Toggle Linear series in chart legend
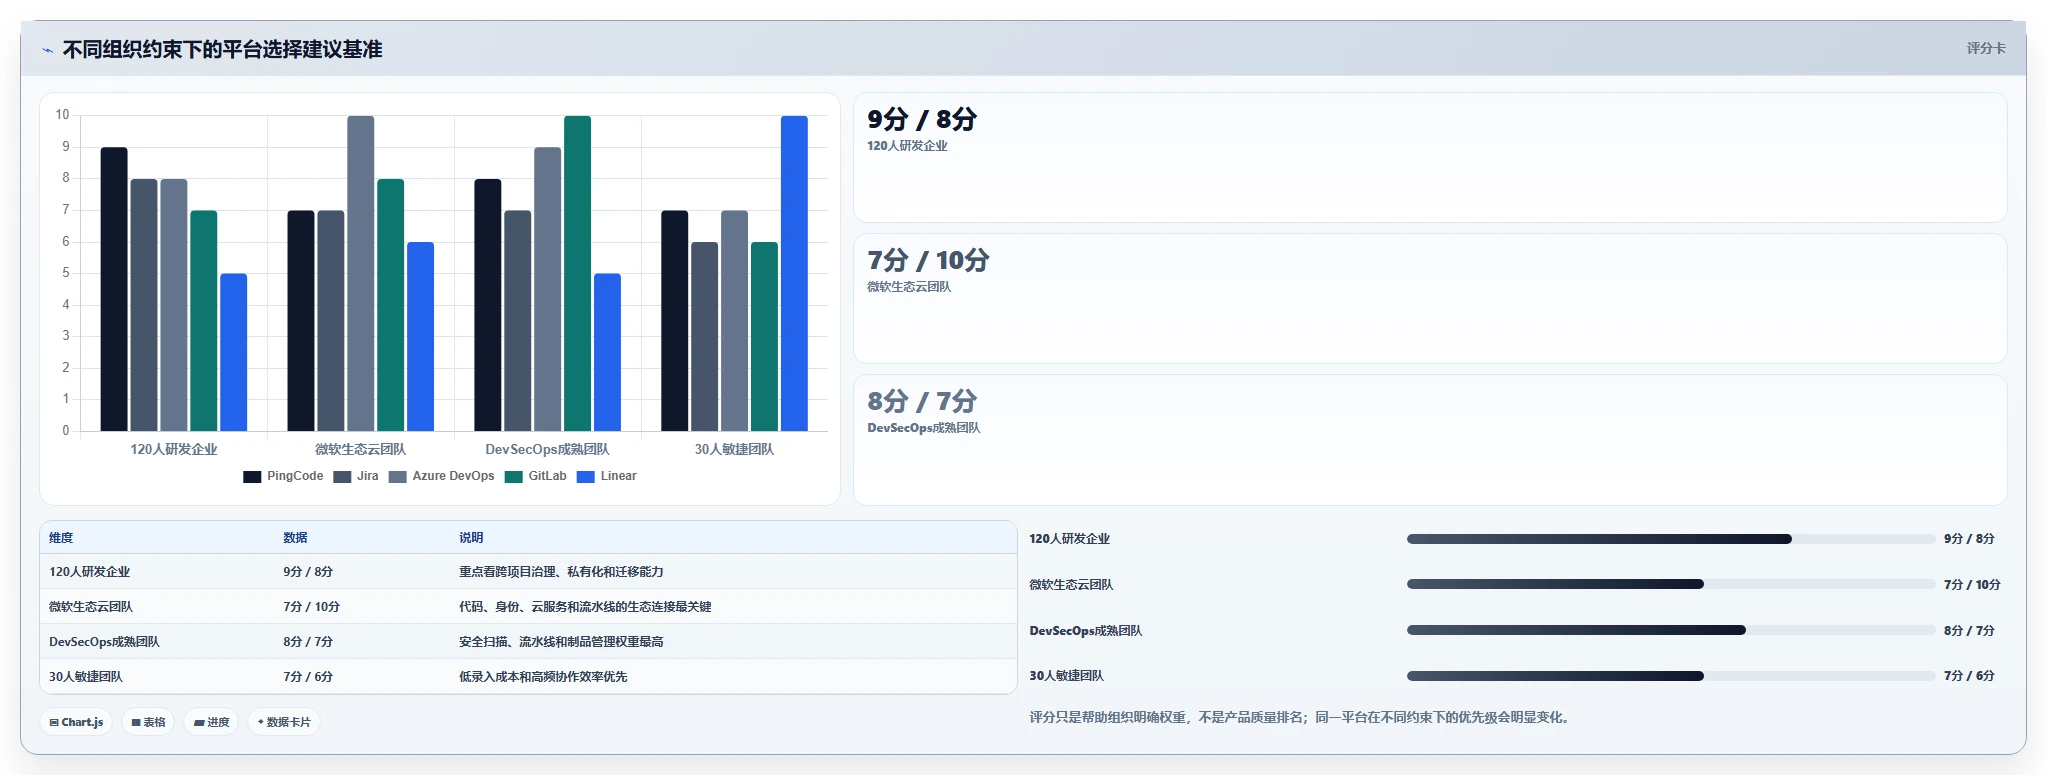This screenshot has width=2047, height=775. pyautogui.click(x=607, y=476)
